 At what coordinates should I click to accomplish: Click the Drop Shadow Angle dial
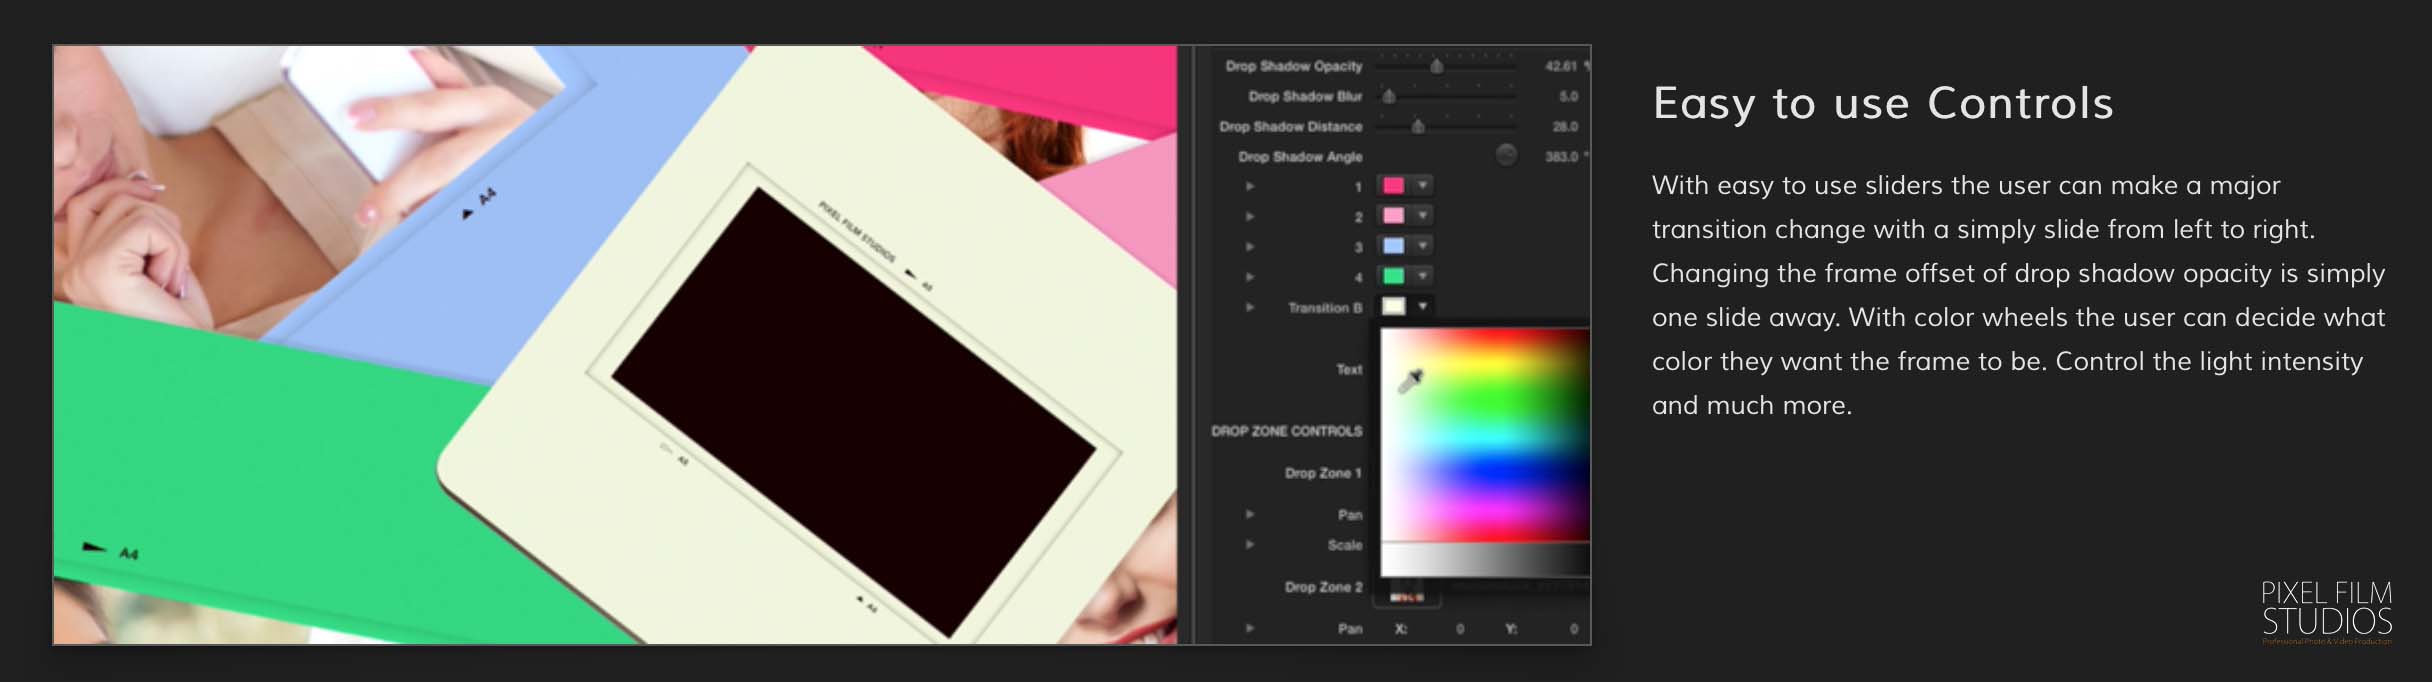click(x=1505, y=155)
